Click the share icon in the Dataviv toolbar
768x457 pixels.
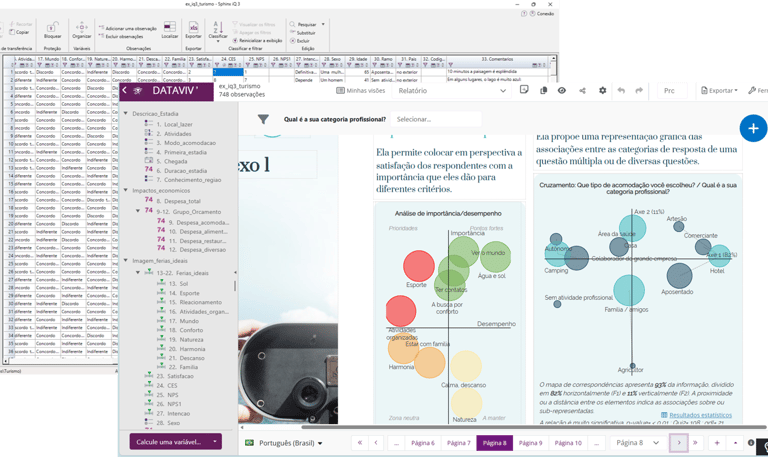coord(582,91)
